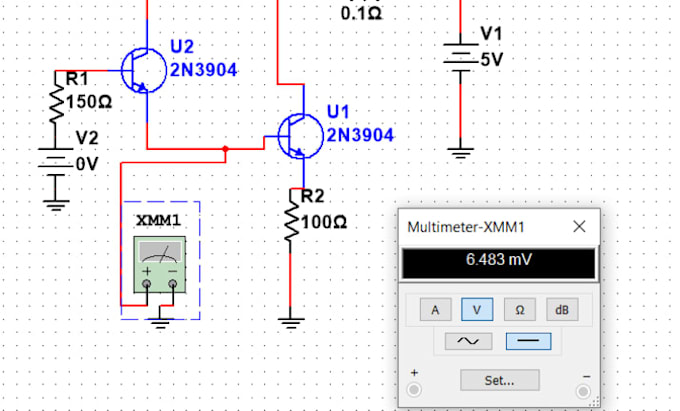Click the R1 label

77,79
